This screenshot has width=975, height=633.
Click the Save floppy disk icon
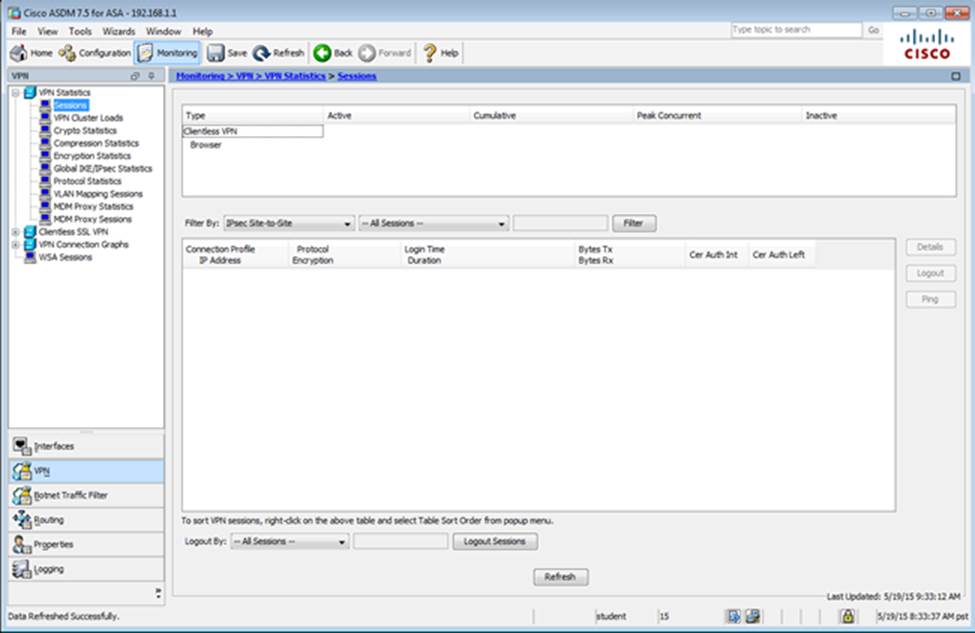(215, 53)
